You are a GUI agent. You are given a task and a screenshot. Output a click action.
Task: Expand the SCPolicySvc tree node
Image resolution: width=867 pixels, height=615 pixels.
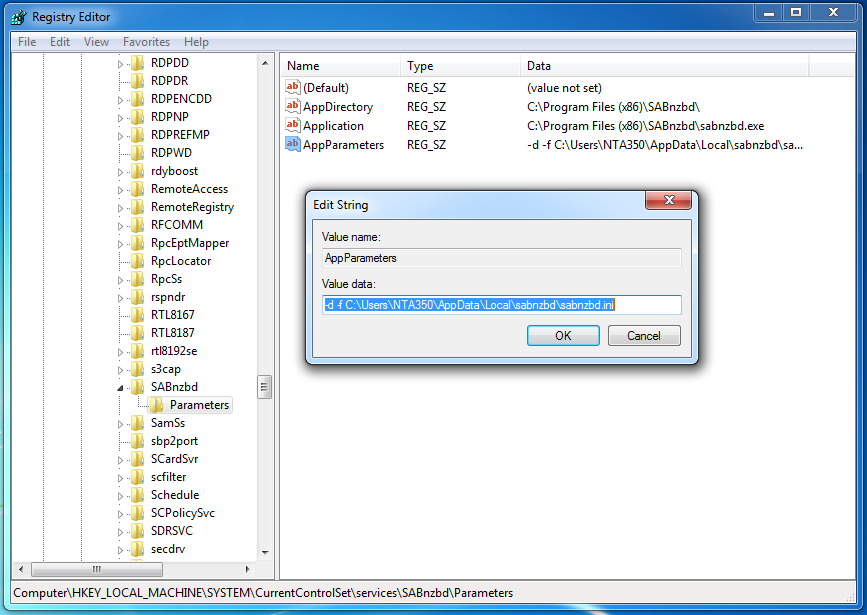click(120, 514)
